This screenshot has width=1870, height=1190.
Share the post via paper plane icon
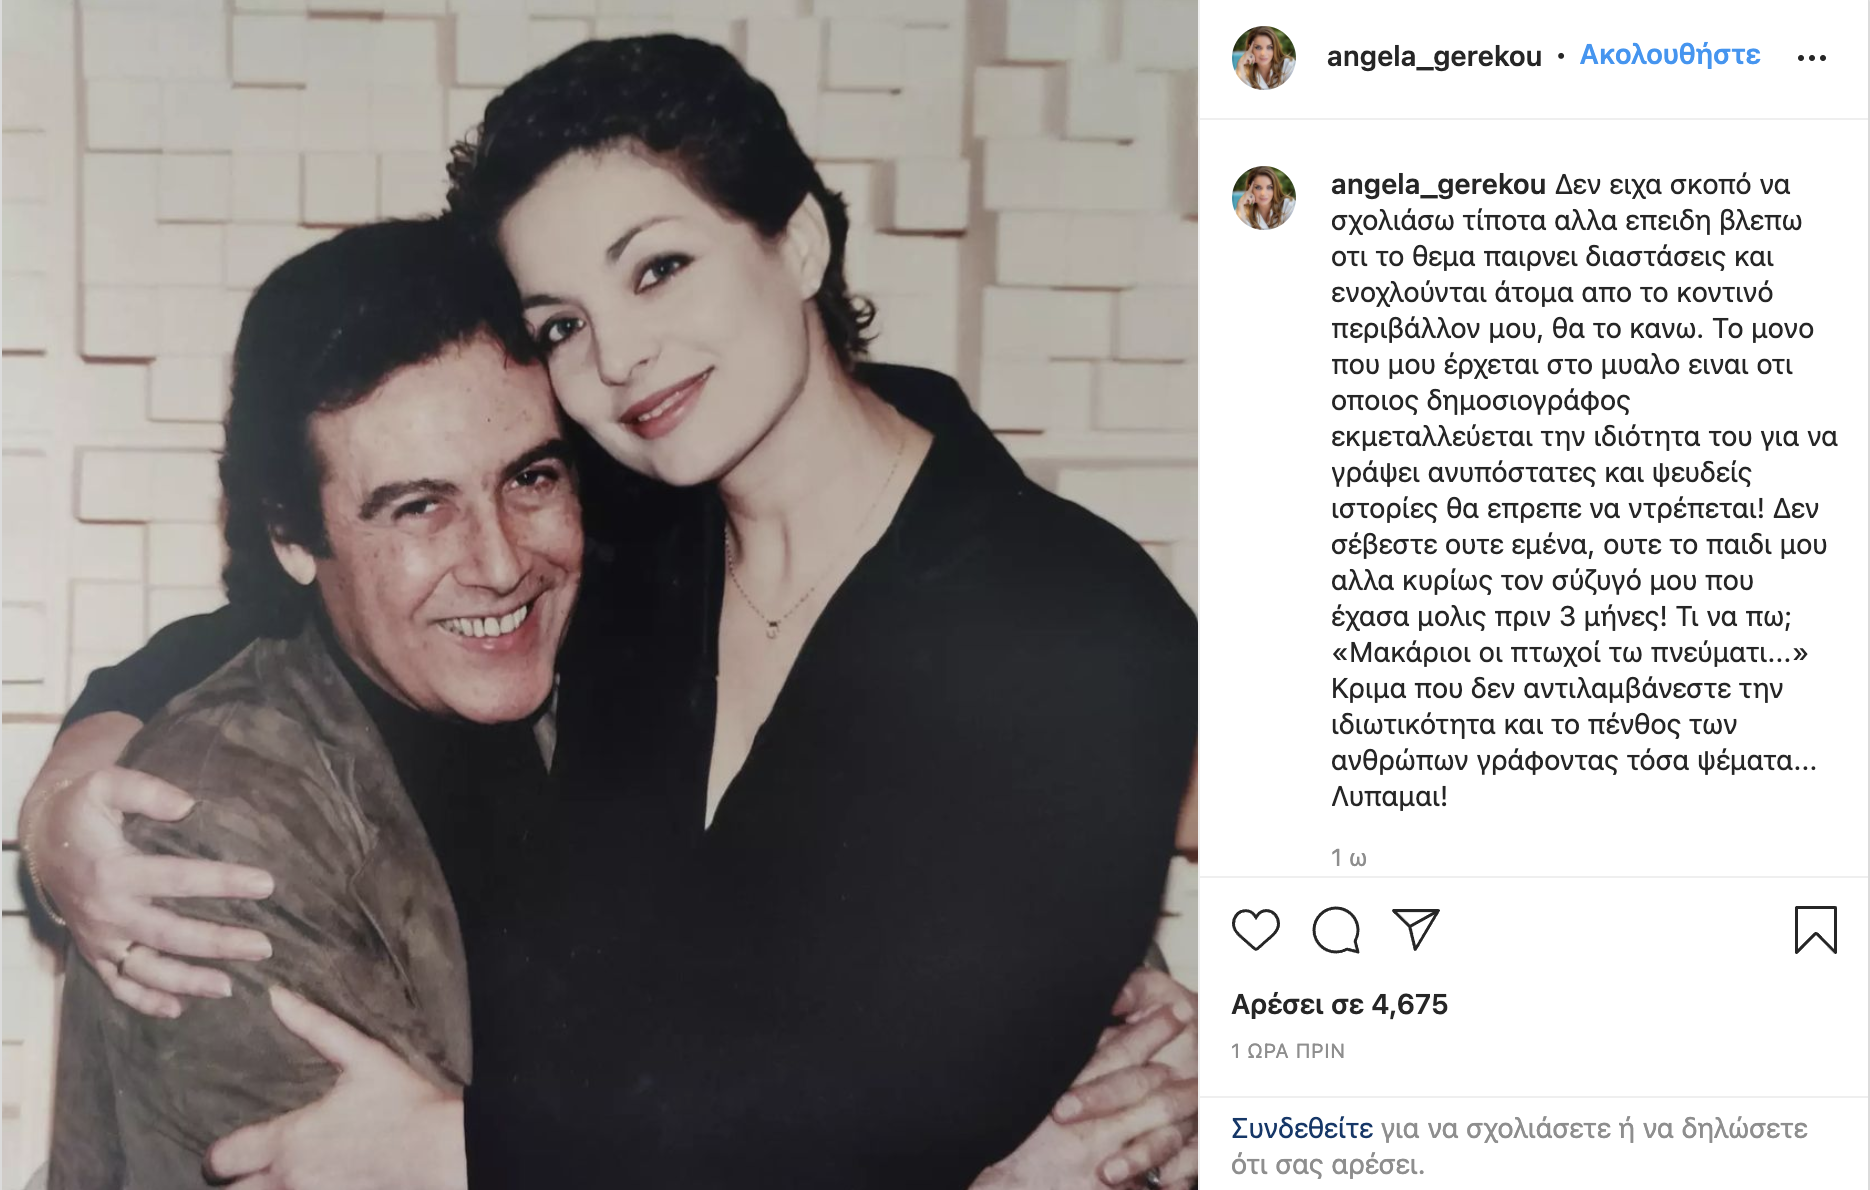(1415, 930)
